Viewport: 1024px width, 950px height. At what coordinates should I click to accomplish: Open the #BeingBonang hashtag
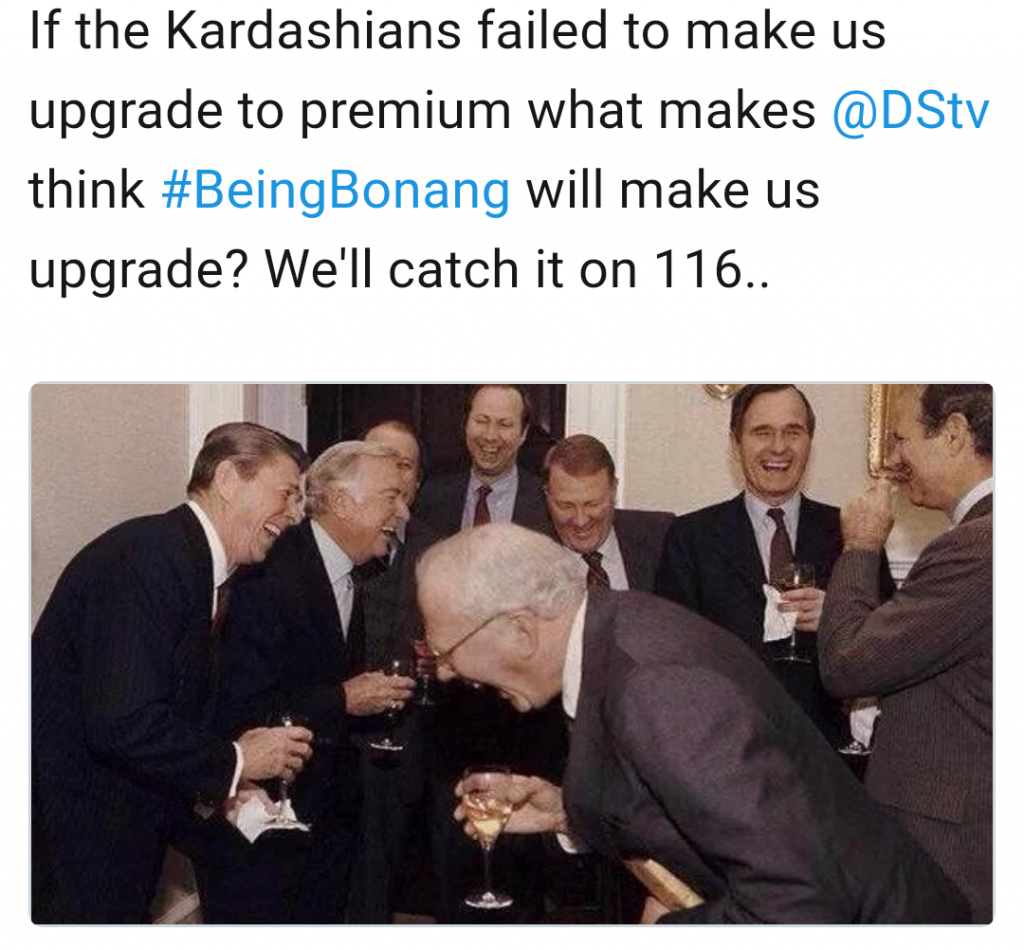click(335, 191)
